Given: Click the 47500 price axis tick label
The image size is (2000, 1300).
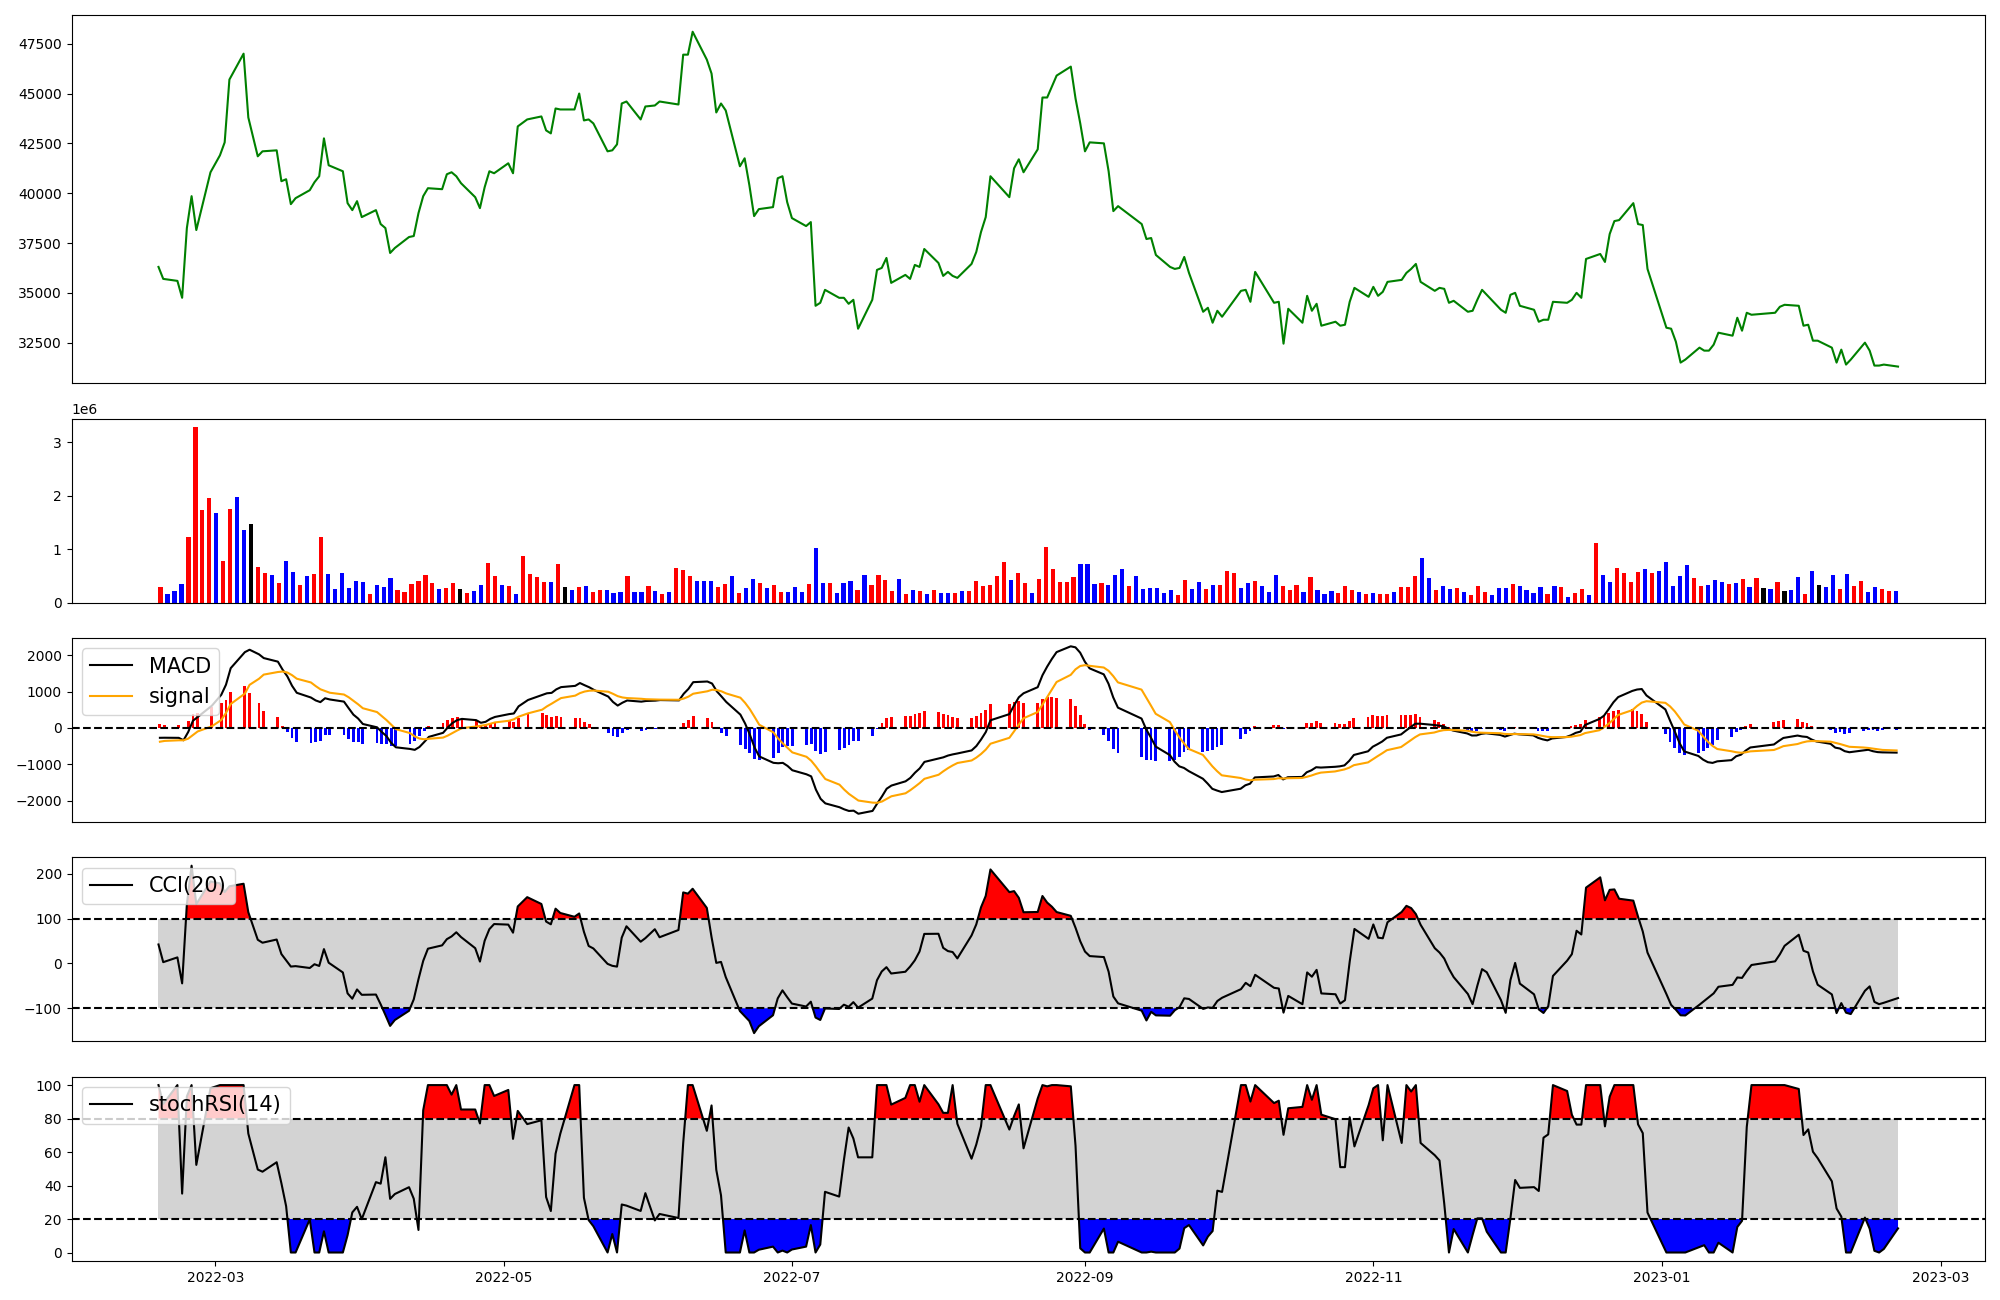Looking at the screenshot, I should (x=40, y=44).
